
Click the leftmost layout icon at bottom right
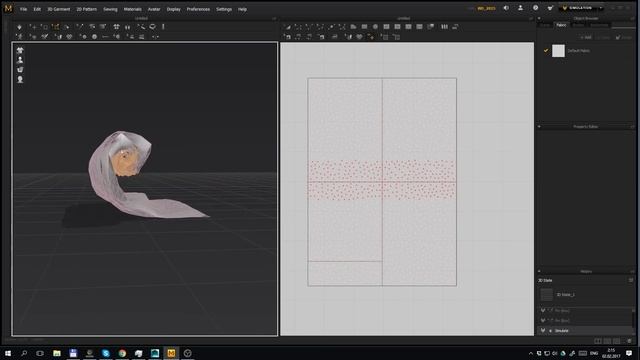598,341
